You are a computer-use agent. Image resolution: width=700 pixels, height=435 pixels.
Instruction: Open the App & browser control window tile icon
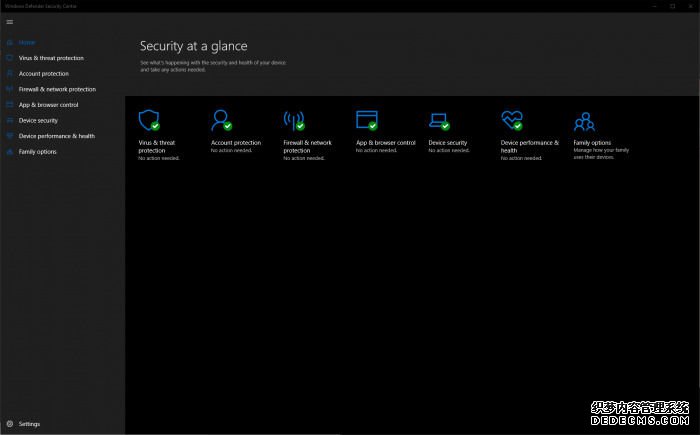click(x=366, y=121)
